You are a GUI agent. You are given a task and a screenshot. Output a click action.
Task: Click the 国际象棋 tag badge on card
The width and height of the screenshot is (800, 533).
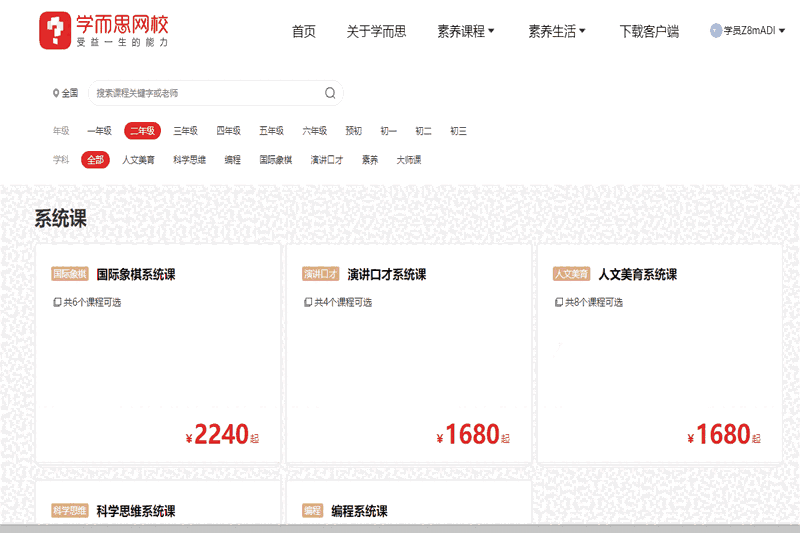70,274
